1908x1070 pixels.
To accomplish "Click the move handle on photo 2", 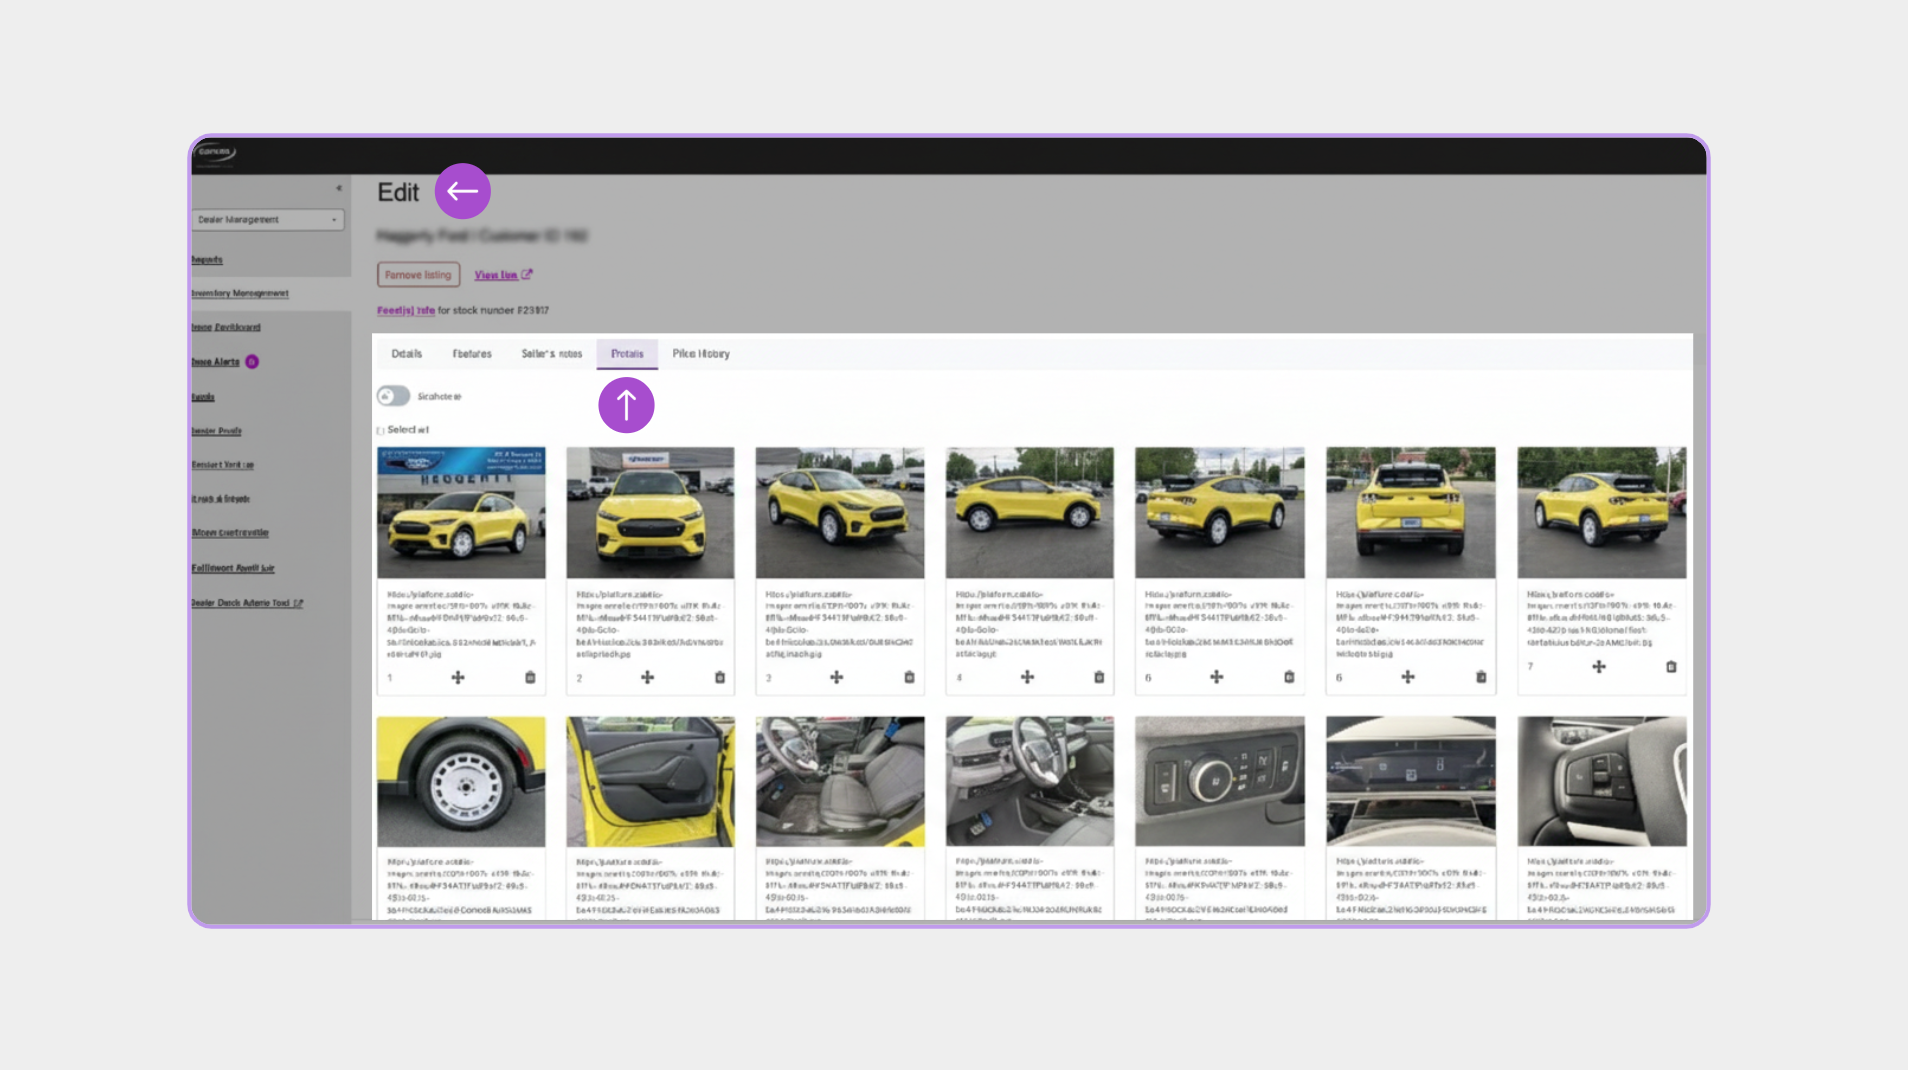I will point(648,678).
